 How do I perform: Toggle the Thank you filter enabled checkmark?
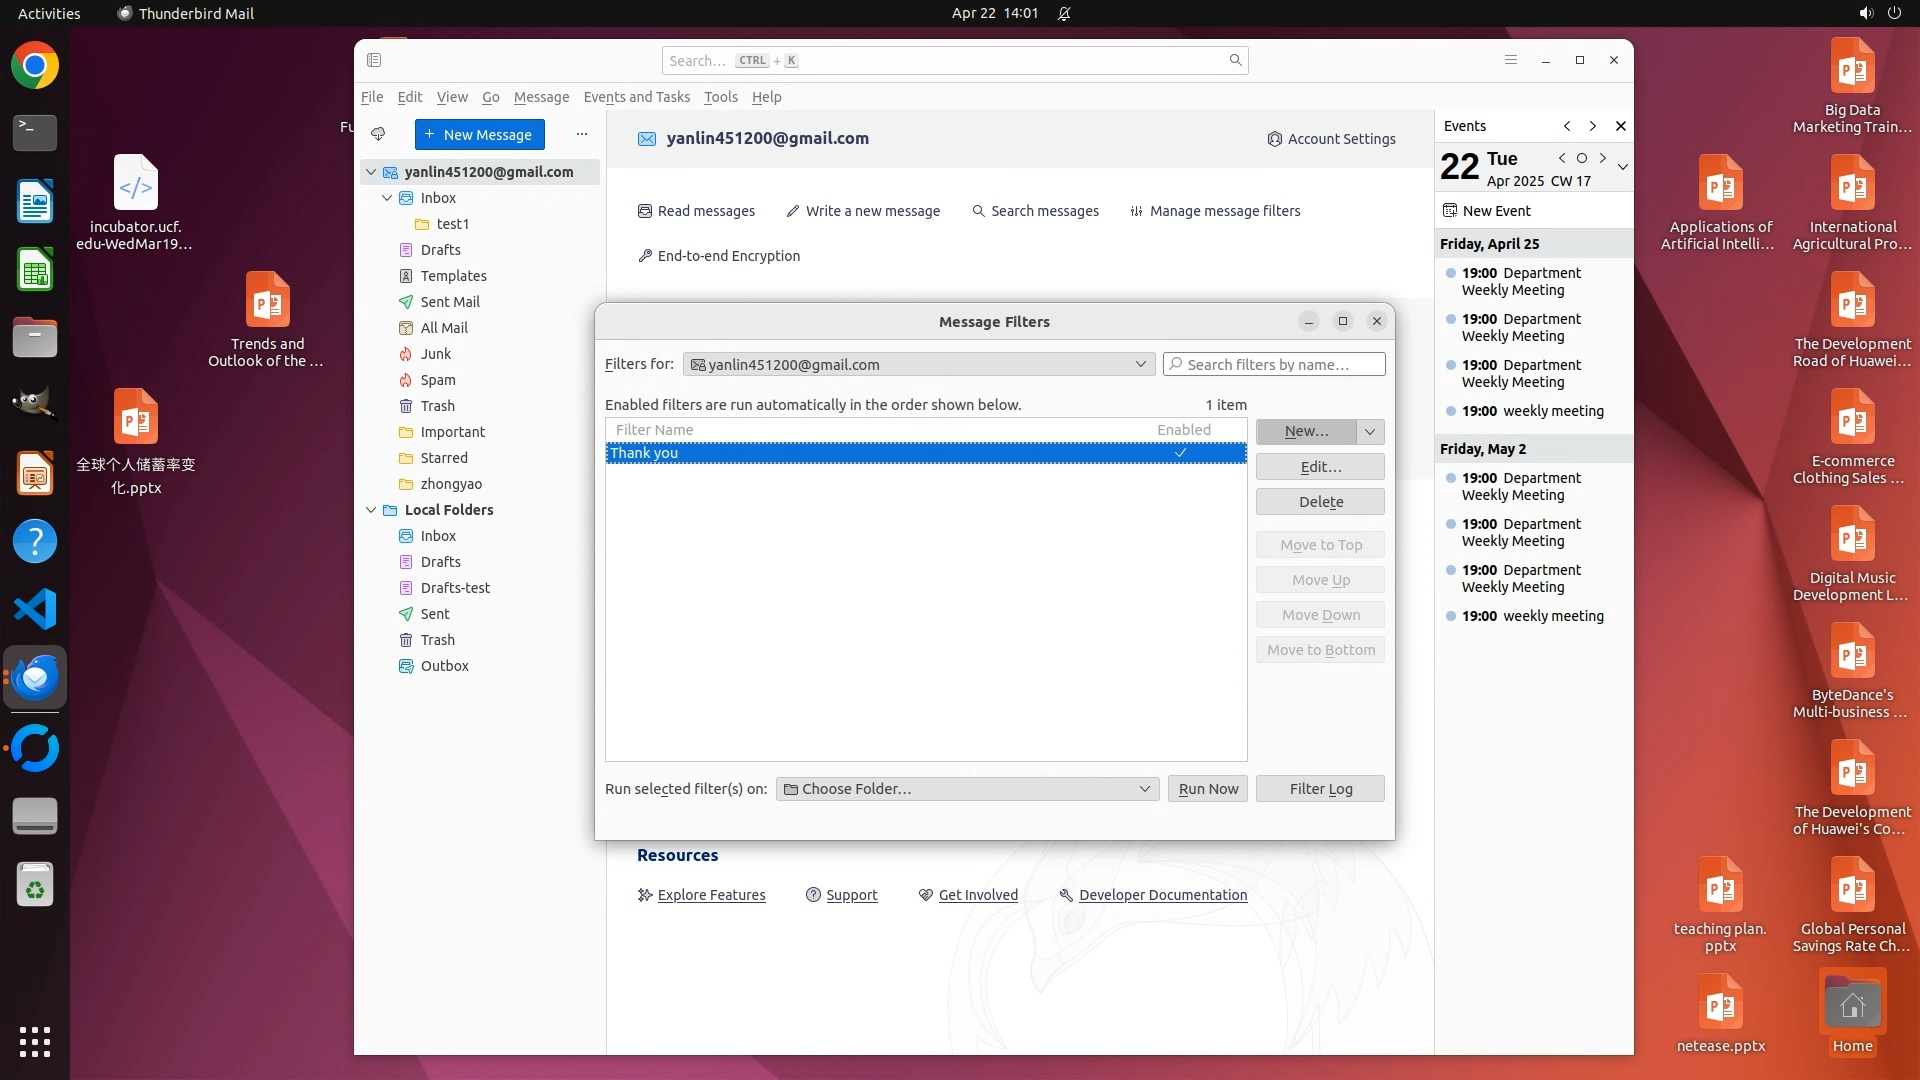(1181, 453)
